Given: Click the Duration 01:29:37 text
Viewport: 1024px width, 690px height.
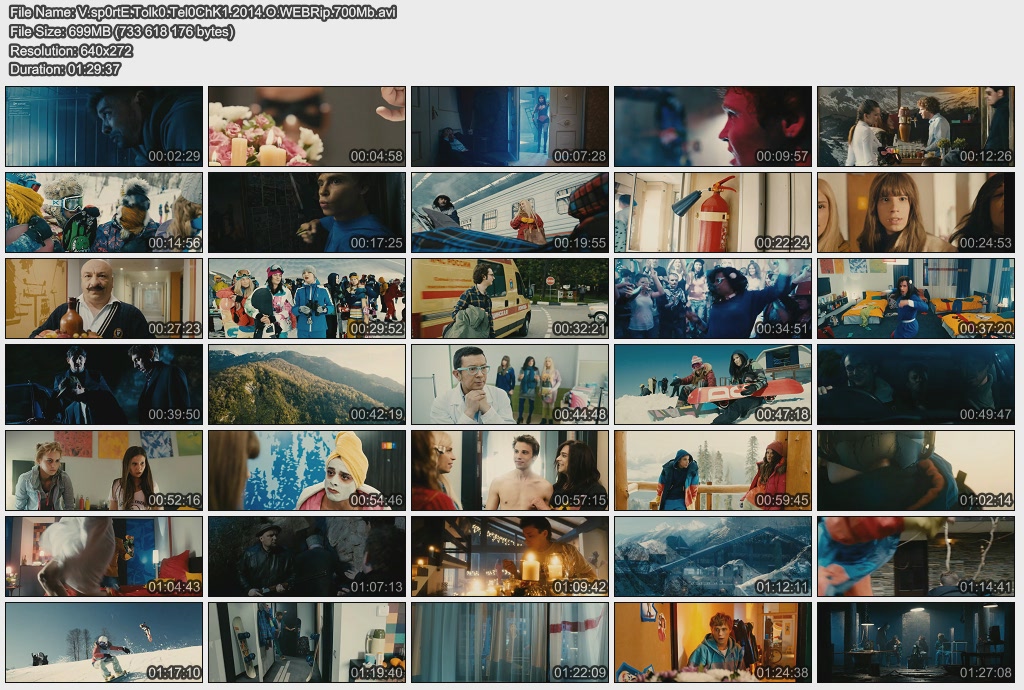Looking at the screenshot, I should click(x=65, y=69).
